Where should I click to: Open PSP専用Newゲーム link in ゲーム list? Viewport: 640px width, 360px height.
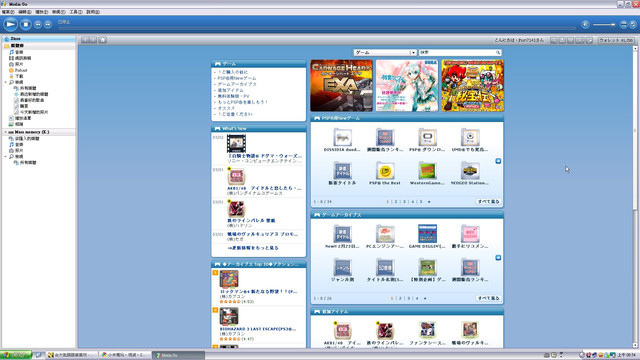[x=237, y=78]
